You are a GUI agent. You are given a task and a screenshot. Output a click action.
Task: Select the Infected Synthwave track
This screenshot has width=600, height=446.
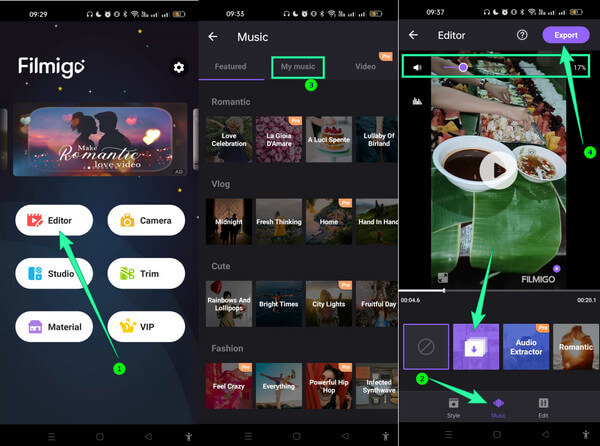point(377,386)
